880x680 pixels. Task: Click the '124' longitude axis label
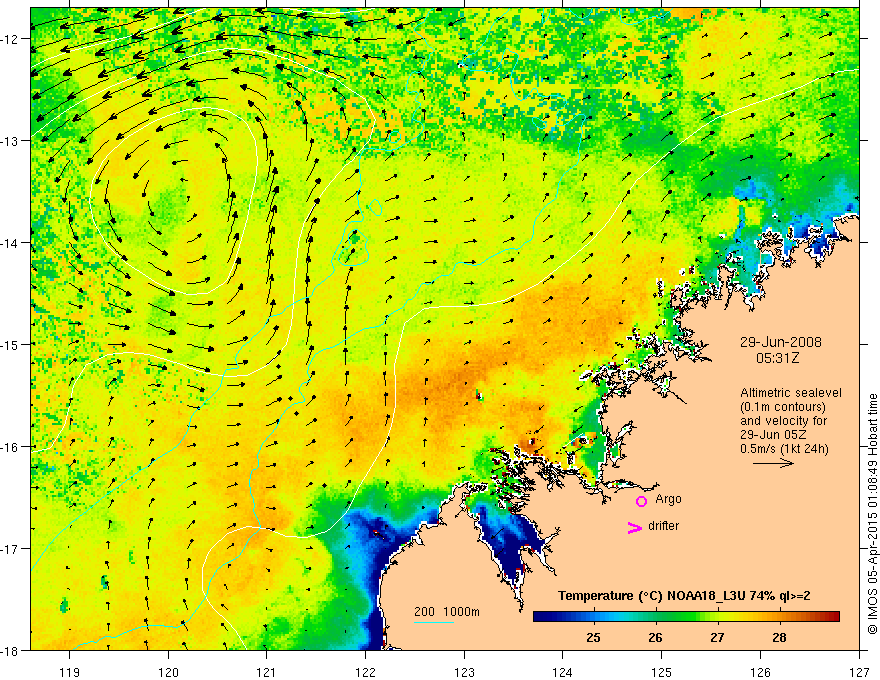tap(563, 672)
